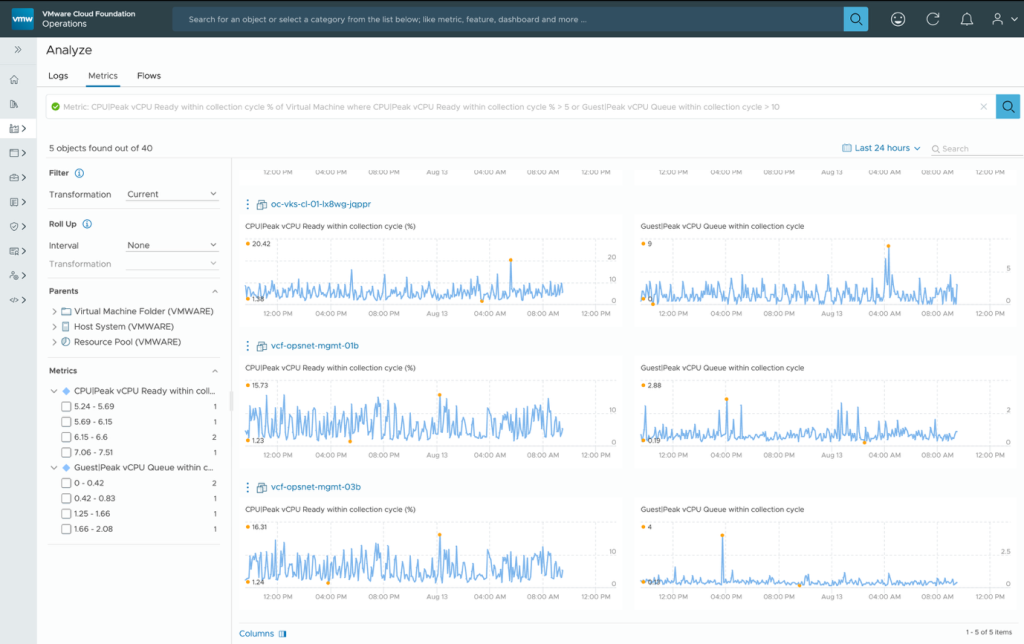This screenshot has height=644, width=1024.
Task: Switch to the Logs tab
Action: coord(58,76)
